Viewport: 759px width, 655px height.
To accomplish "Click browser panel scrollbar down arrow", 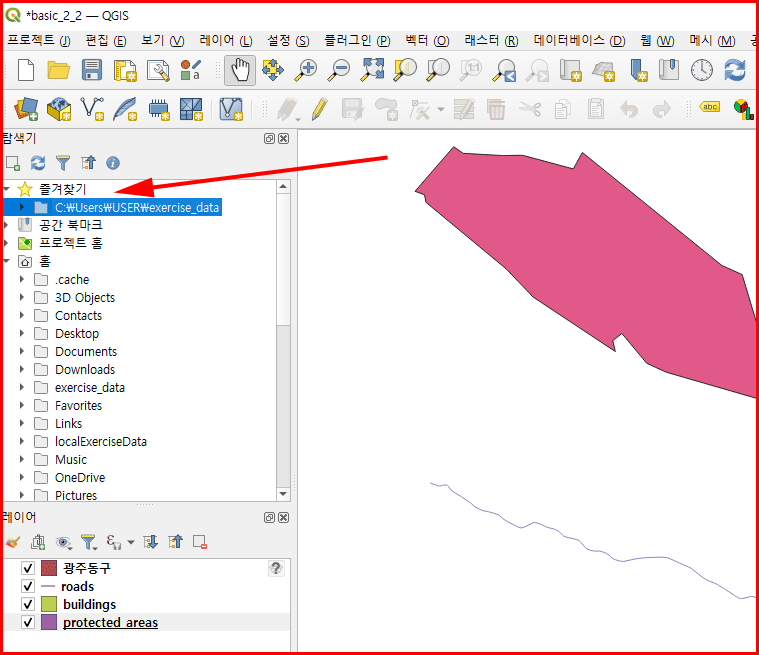I will pos(283,494).
